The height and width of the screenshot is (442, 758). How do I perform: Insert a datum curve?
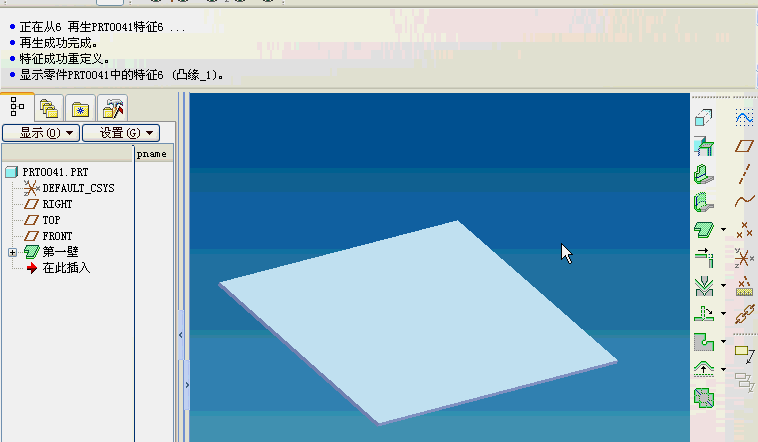coord(744,201)
